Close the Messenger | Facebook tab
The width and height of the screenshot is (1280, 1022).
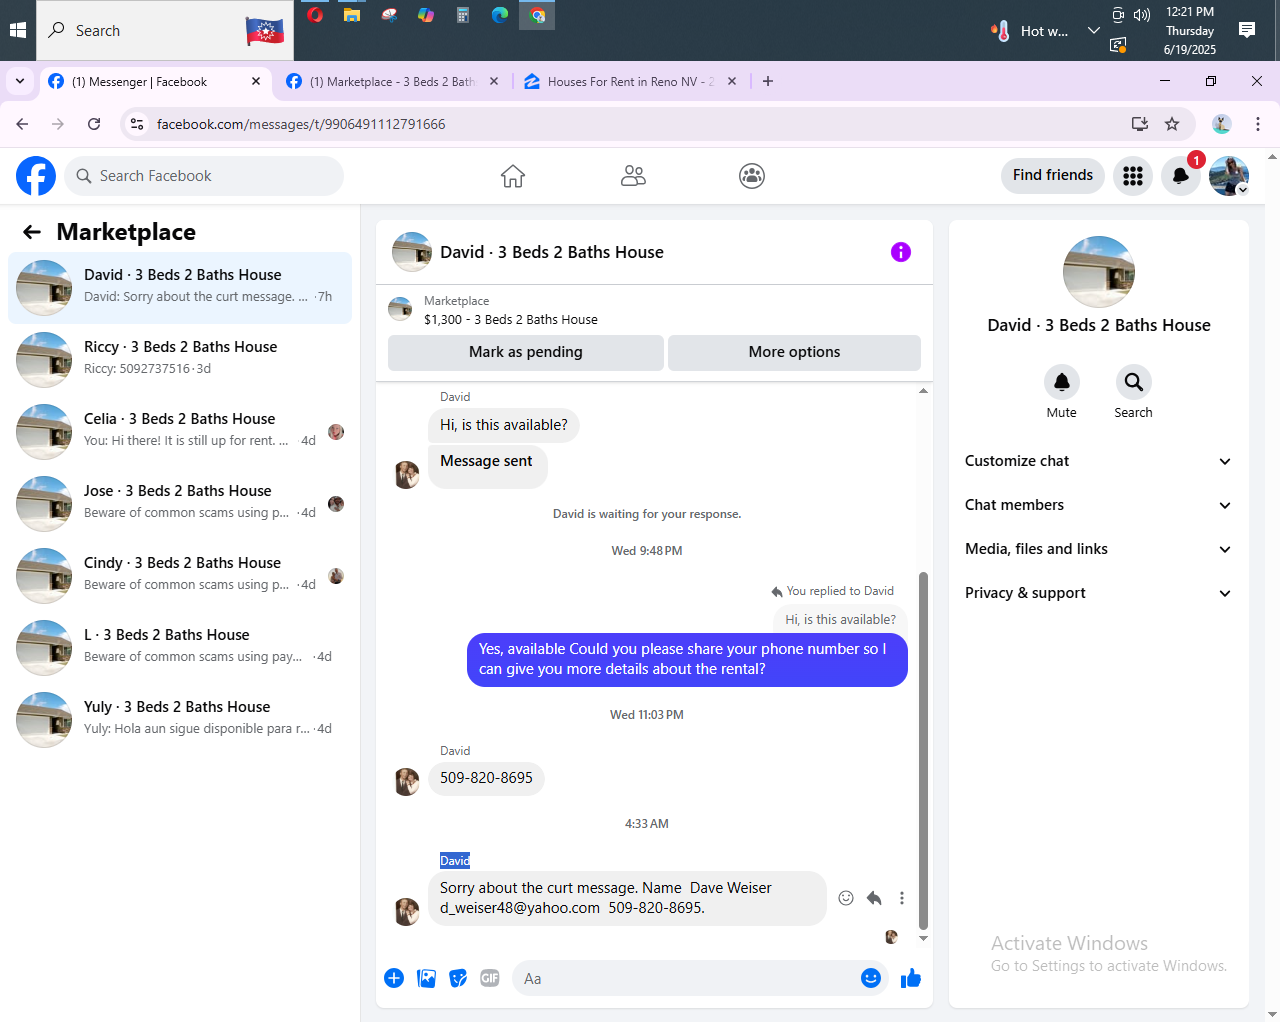(x=256, y=82)
